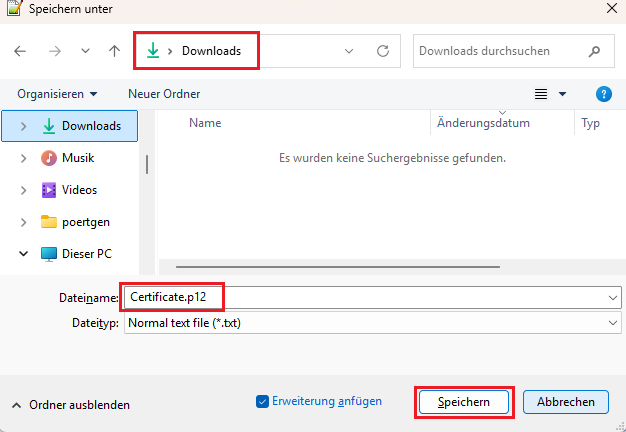The image size is (626, 432).
Task: Expand the Downloads tree node
Action: [x=24, y=126]
